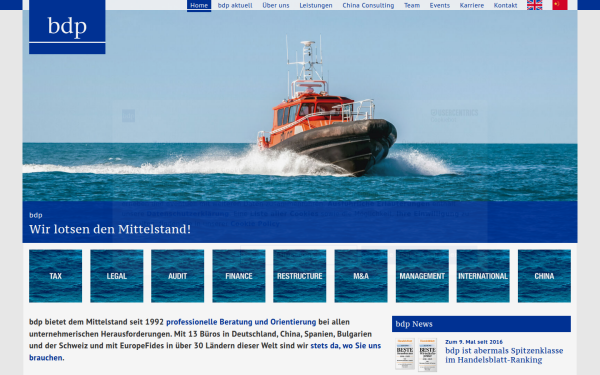The image size is (600, 375).
Task: Open bdp aktuell menu
Action: click(235, 5)
